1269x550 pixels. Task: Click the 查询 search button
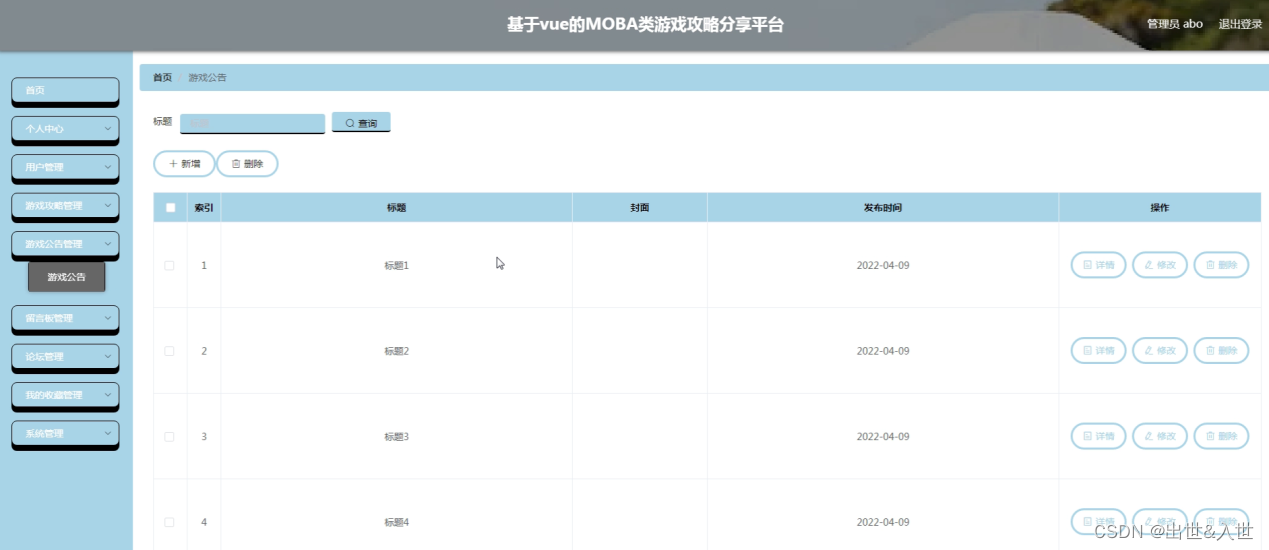click(x=361, y=122)
